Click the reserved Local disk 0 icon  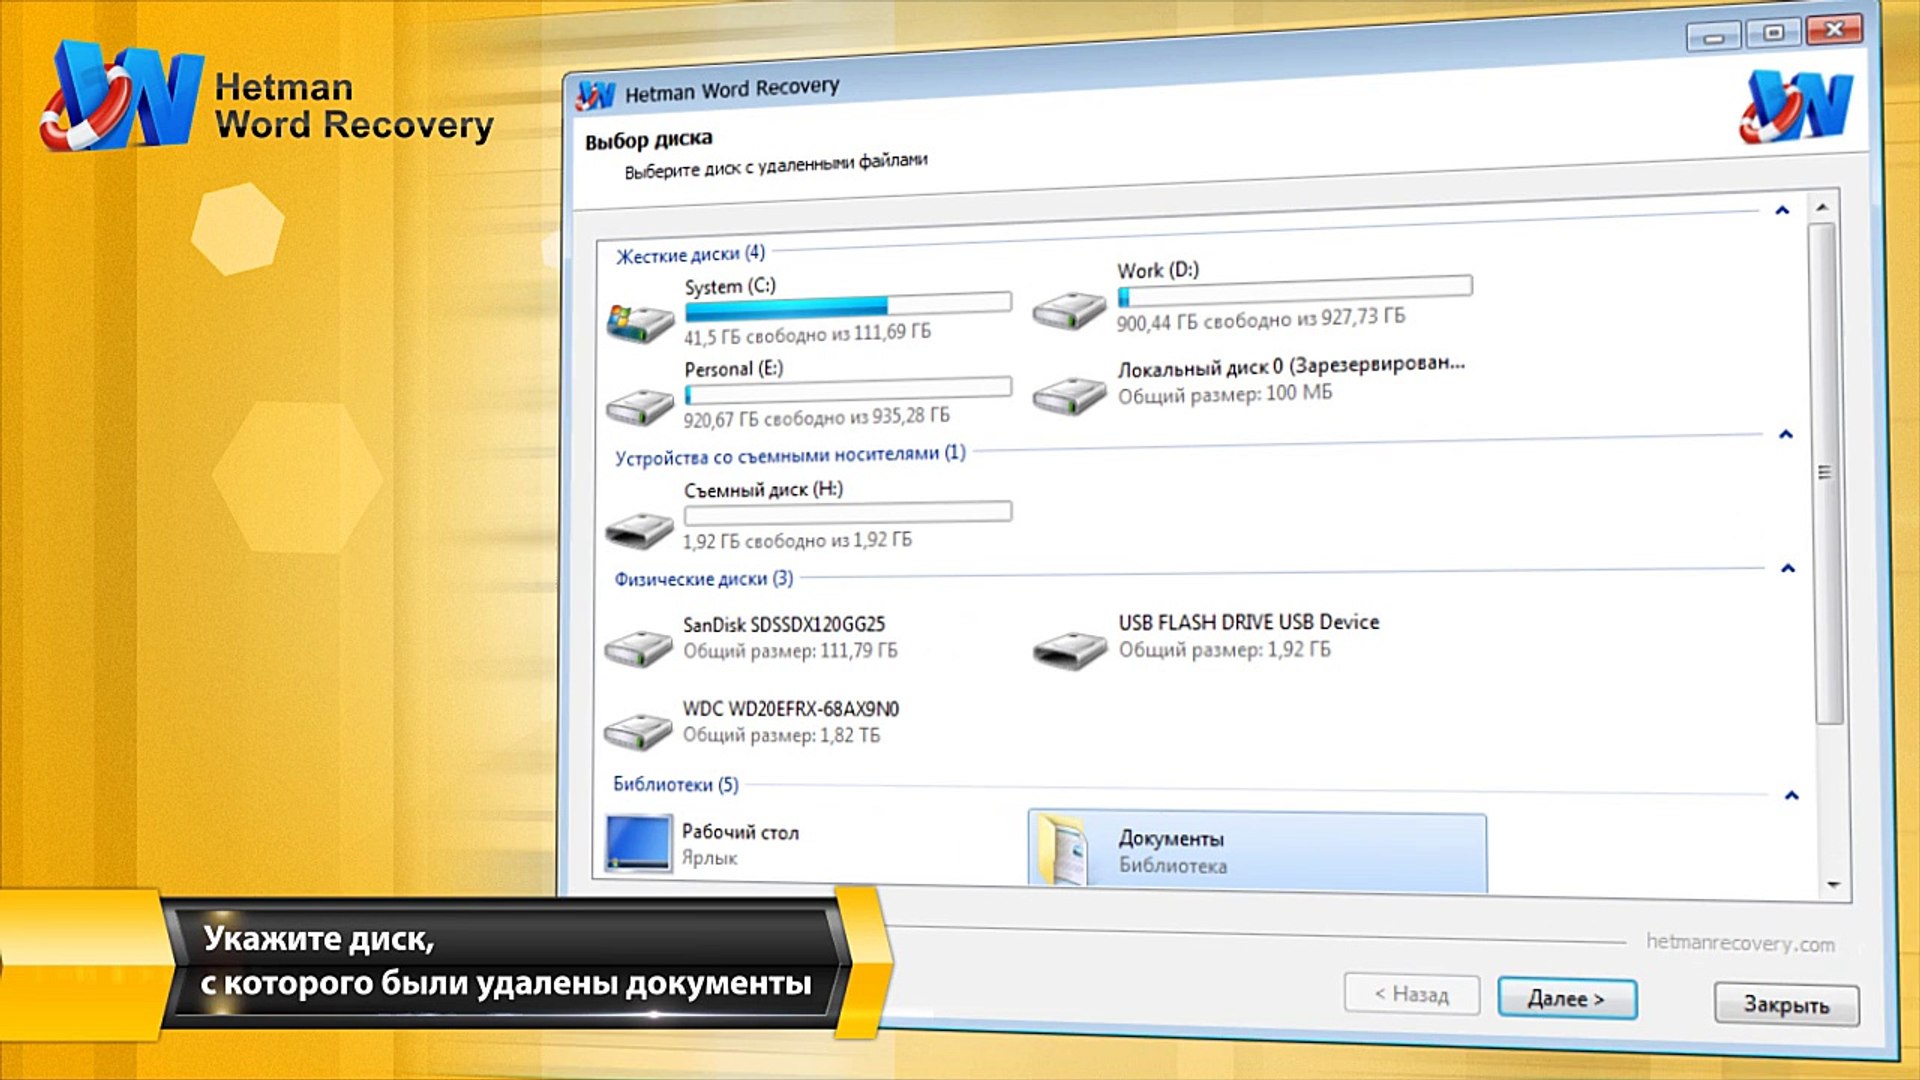point(1069,396)
